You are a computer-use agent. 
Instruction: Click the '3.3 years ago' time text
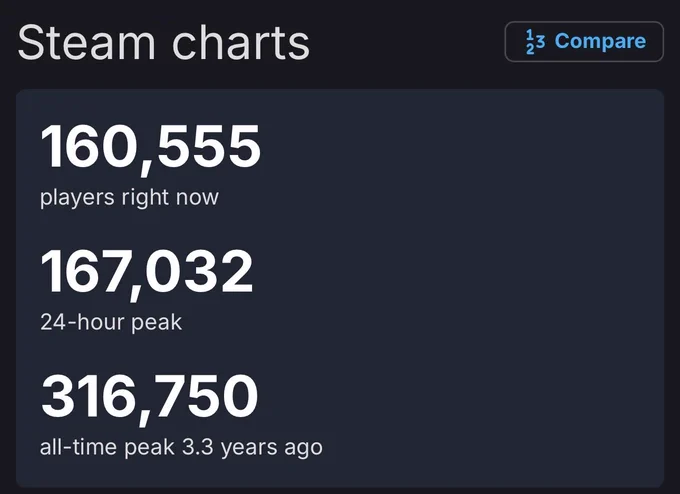pos(252,447)
